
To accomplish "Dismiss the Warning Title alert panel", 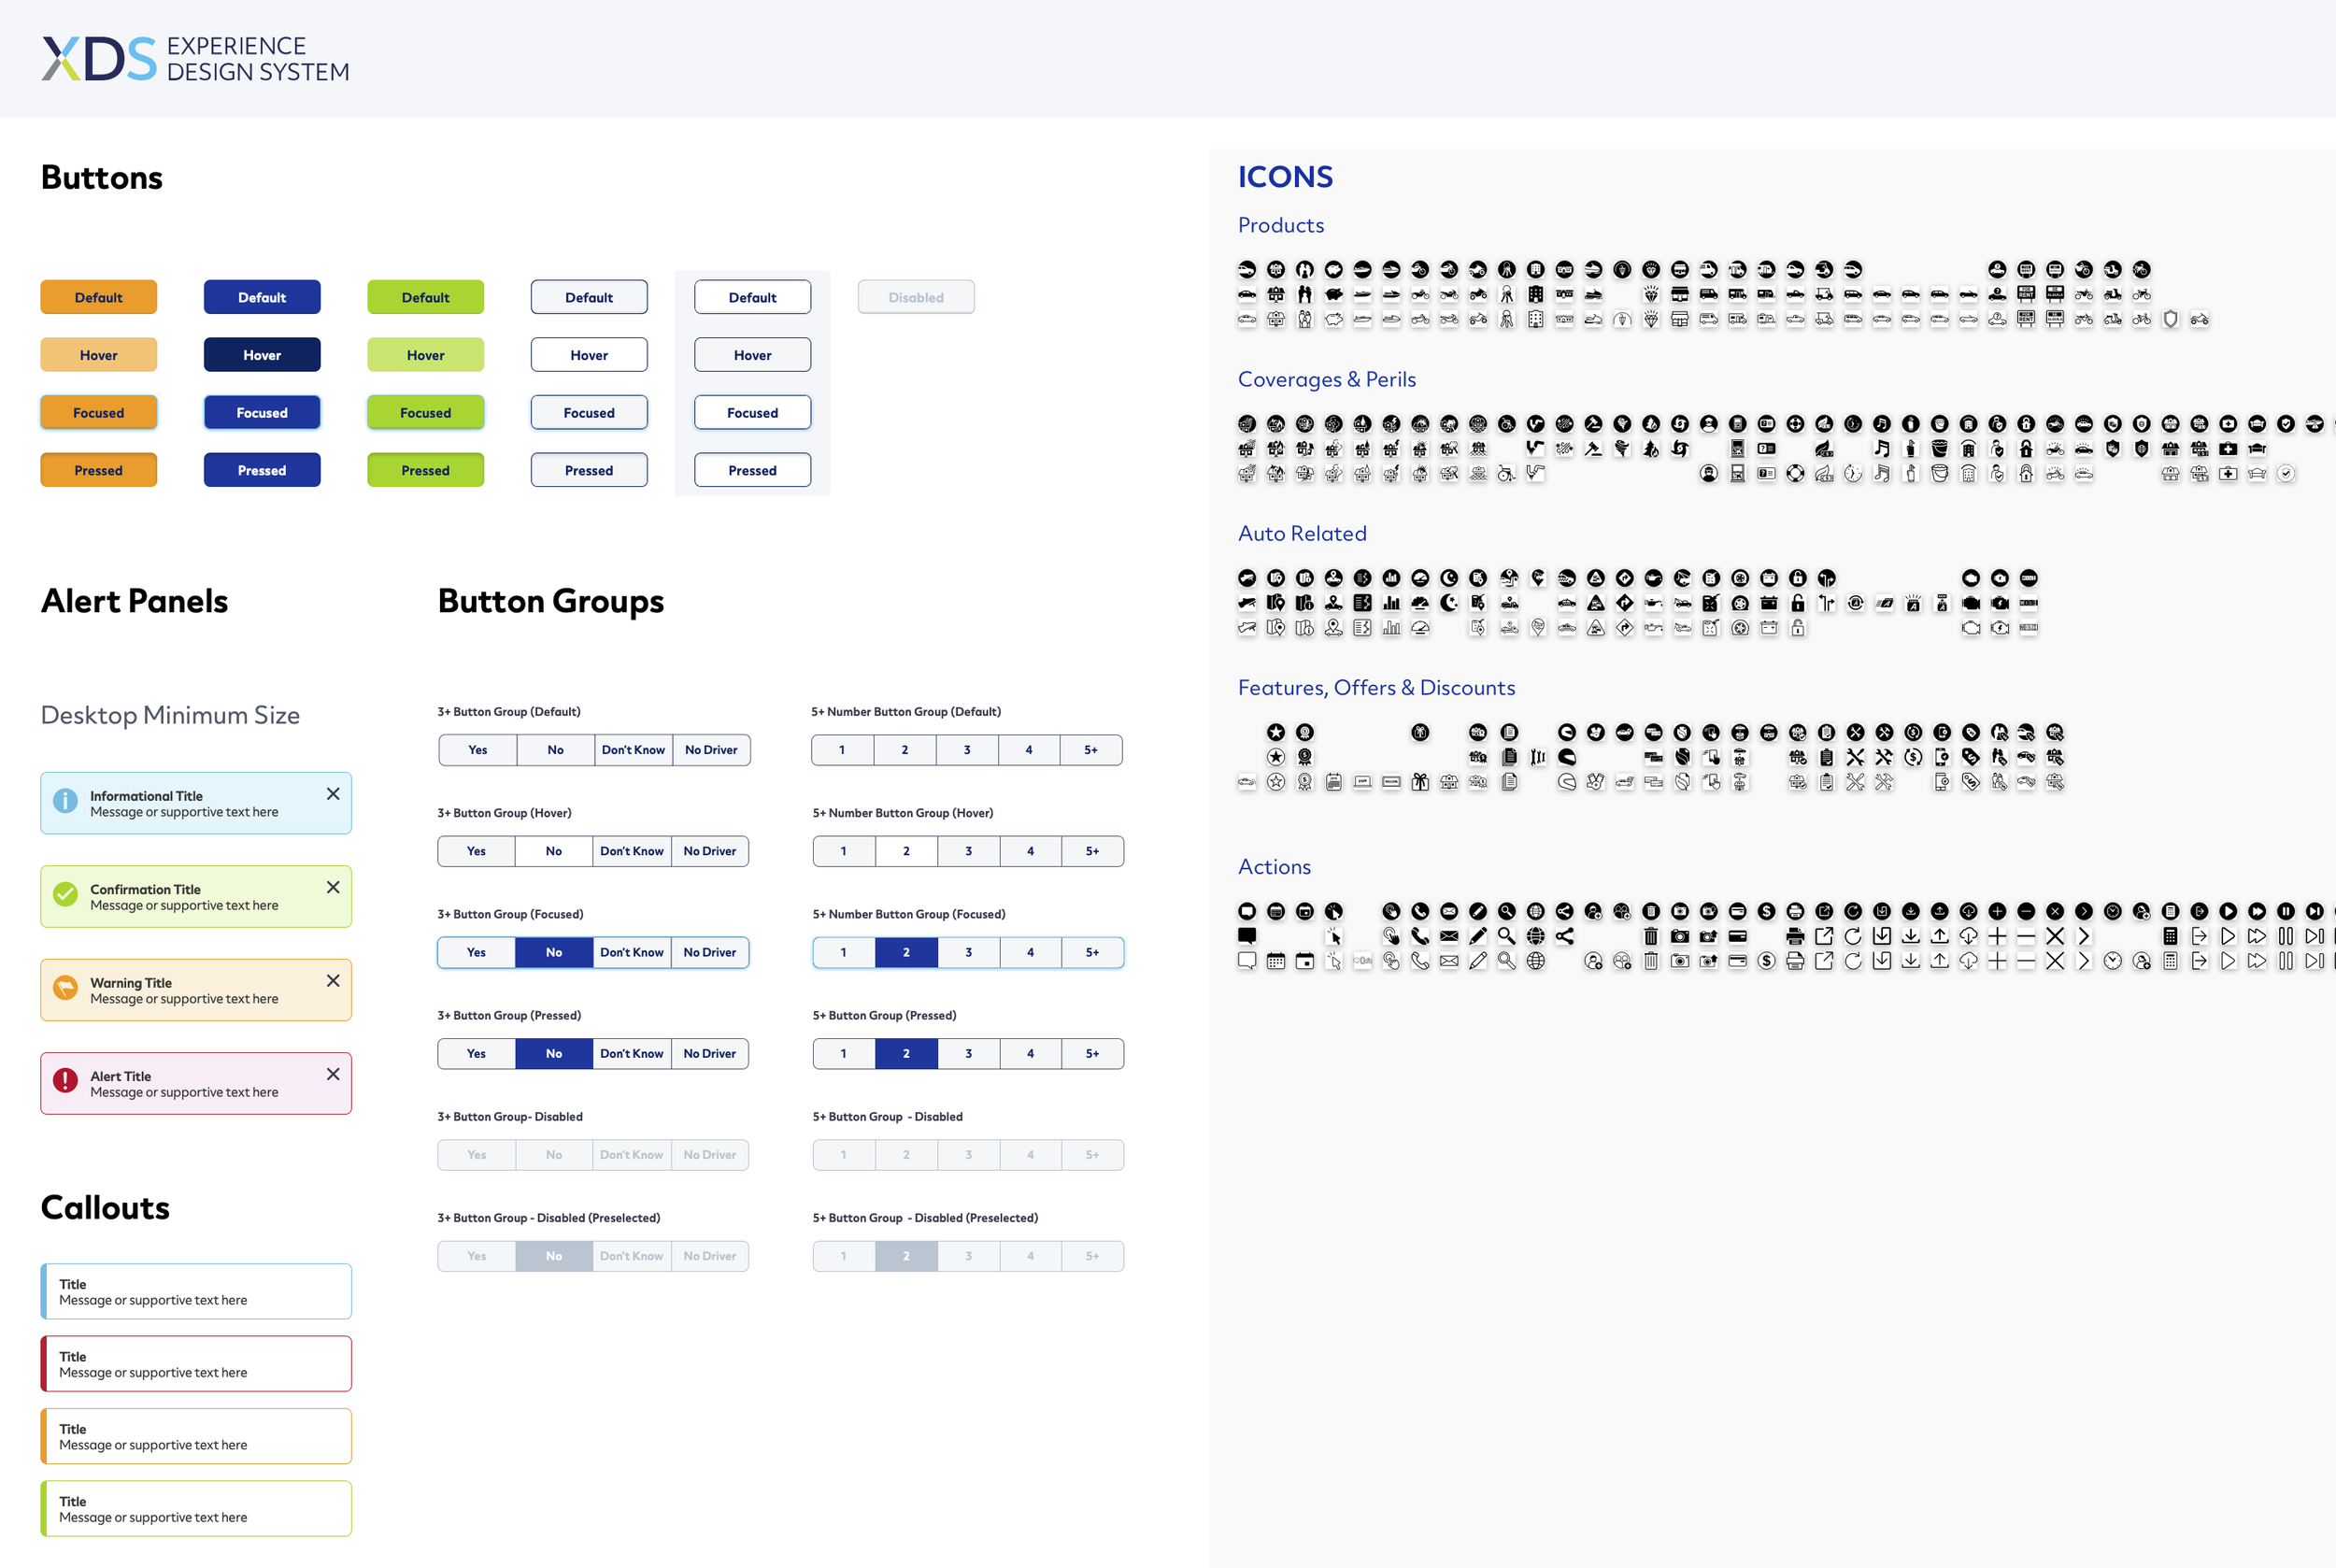I will pyautogui.click(x=333, y=981).
